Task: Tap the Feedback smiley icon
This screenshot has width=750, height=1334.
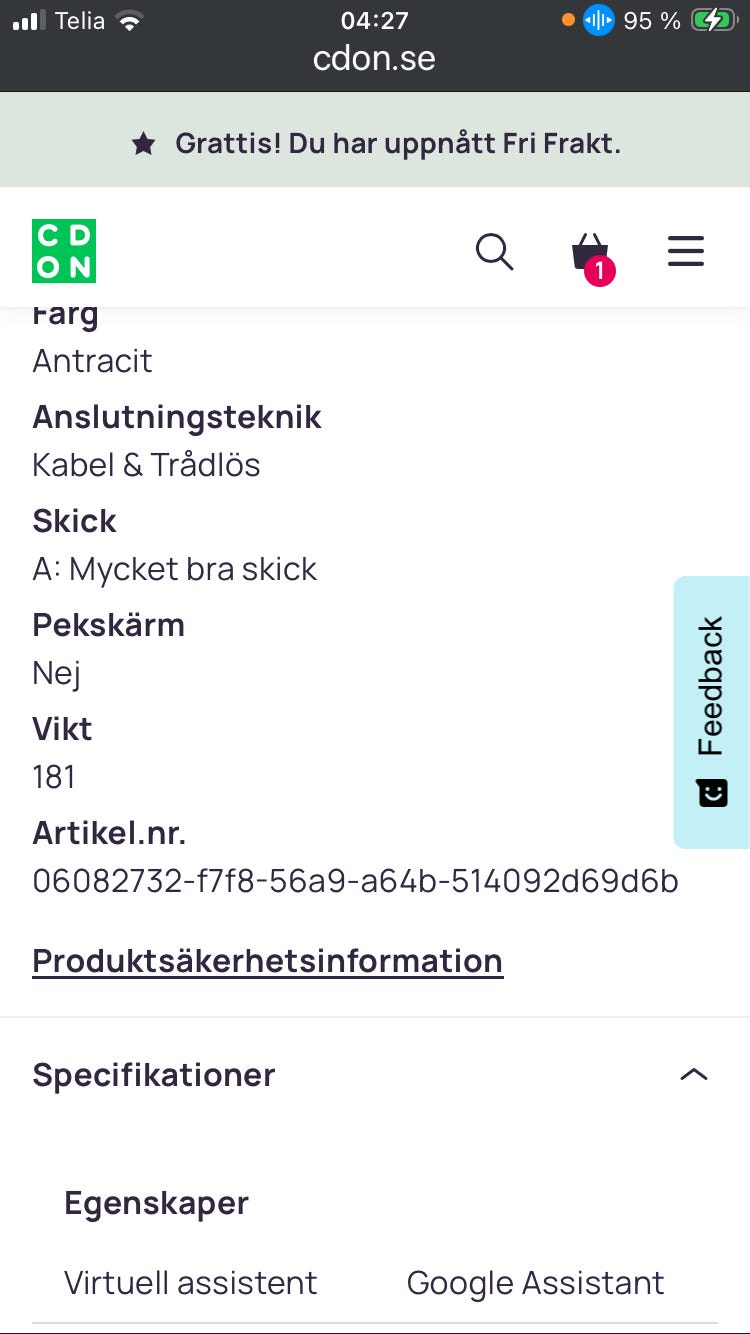Action: point(712,793)
